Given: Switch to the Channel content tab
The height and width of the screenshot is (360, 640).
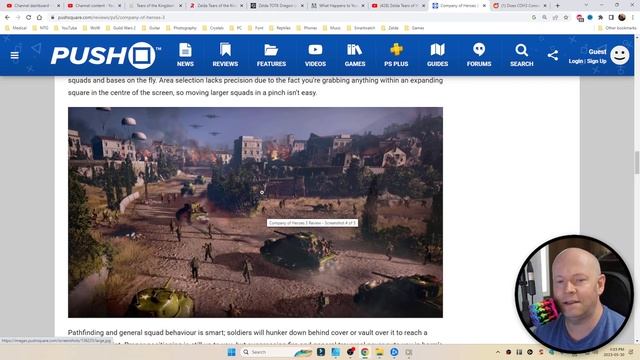Looking at the screenshot, I should 94,6.
